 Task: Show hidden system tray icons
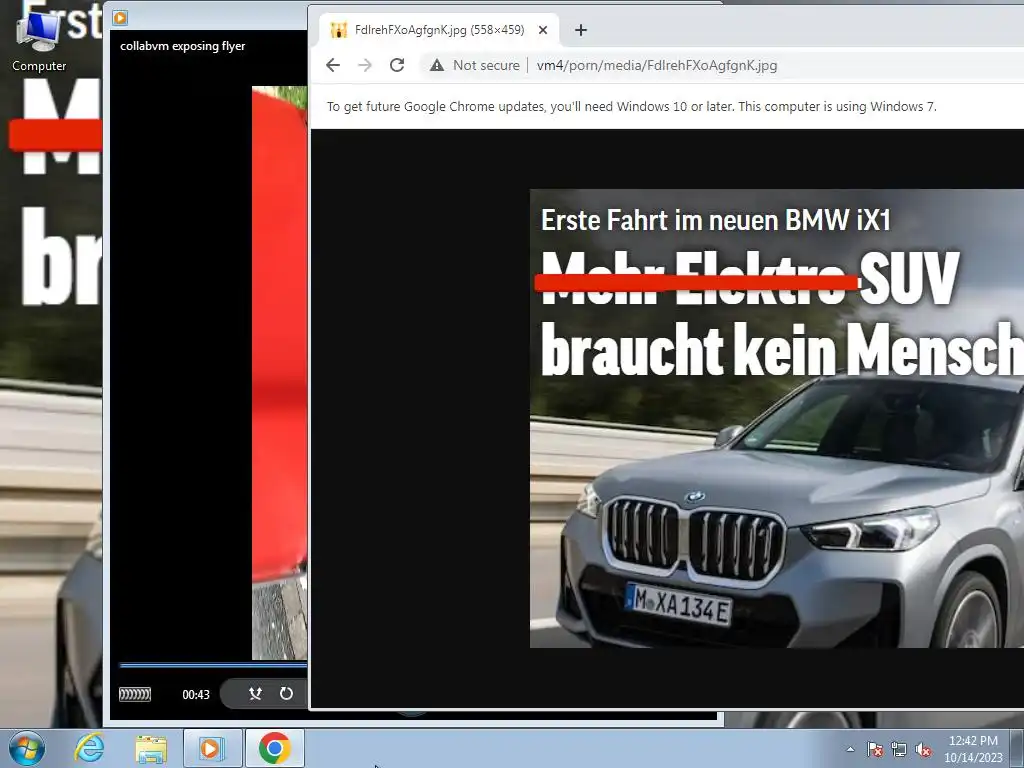[x=850, y=749]
